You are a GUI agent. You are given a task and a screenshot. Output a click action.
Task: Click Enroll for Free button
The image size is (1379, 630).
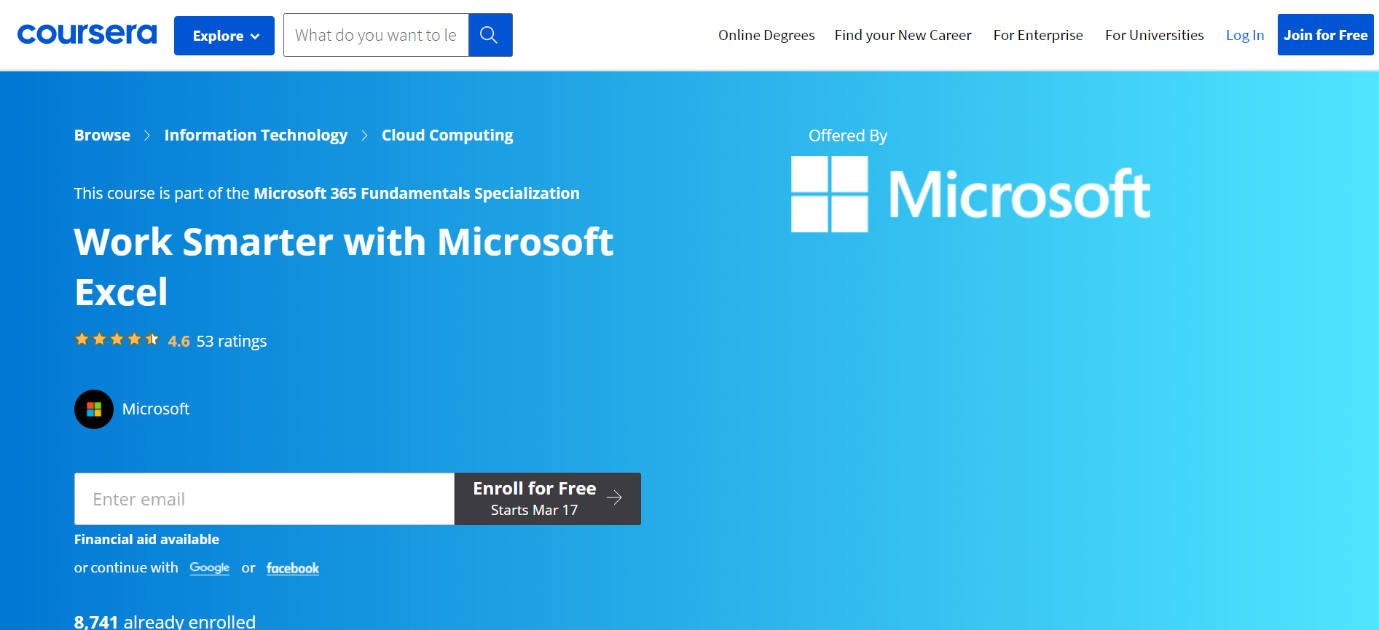(548, 499)
